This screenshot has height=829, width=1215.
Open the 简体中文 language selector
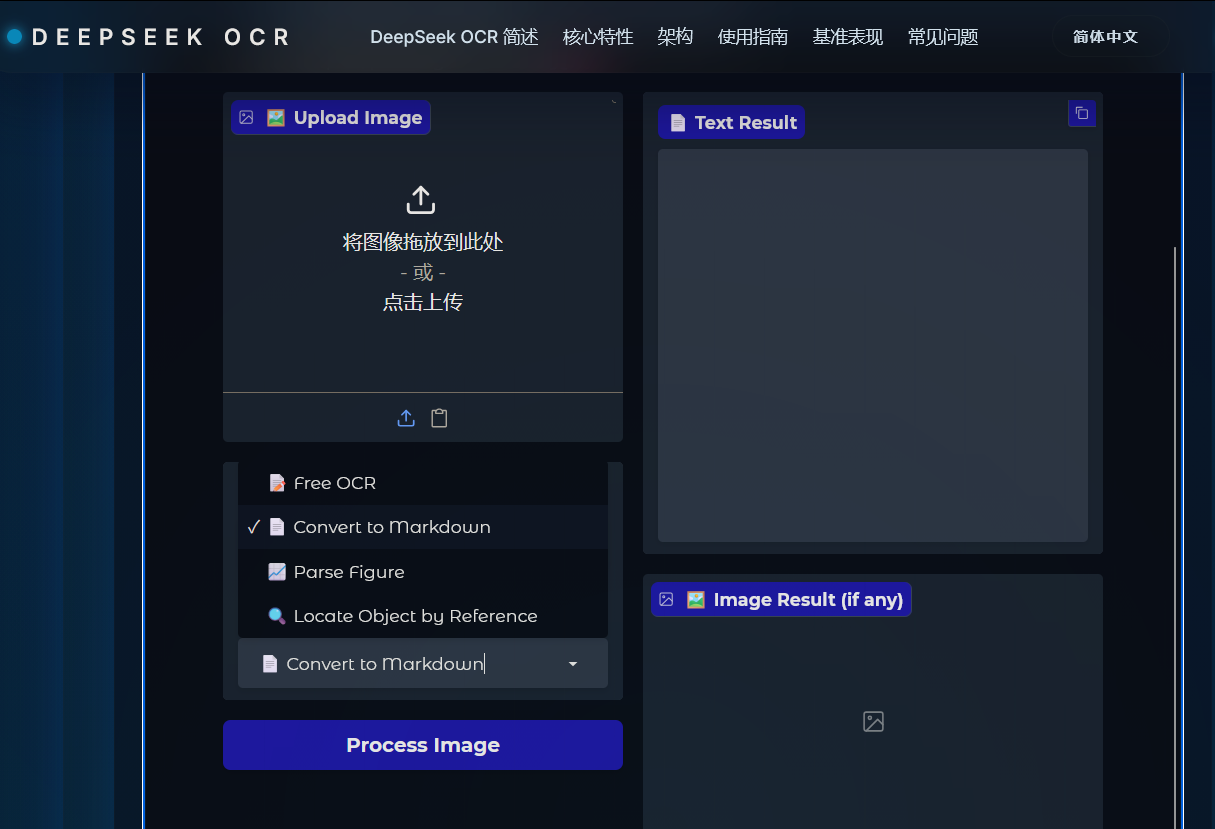click(1105, 37)
